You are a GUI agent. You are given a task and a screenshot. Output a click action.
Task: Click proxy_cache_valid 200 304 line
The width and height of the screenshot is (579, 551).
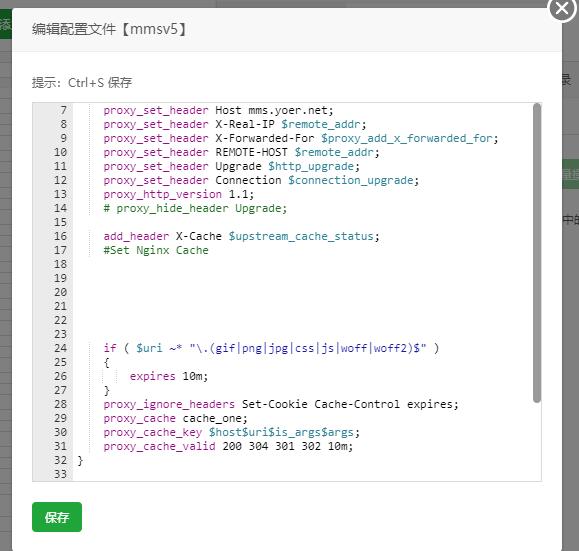[228, 446]
